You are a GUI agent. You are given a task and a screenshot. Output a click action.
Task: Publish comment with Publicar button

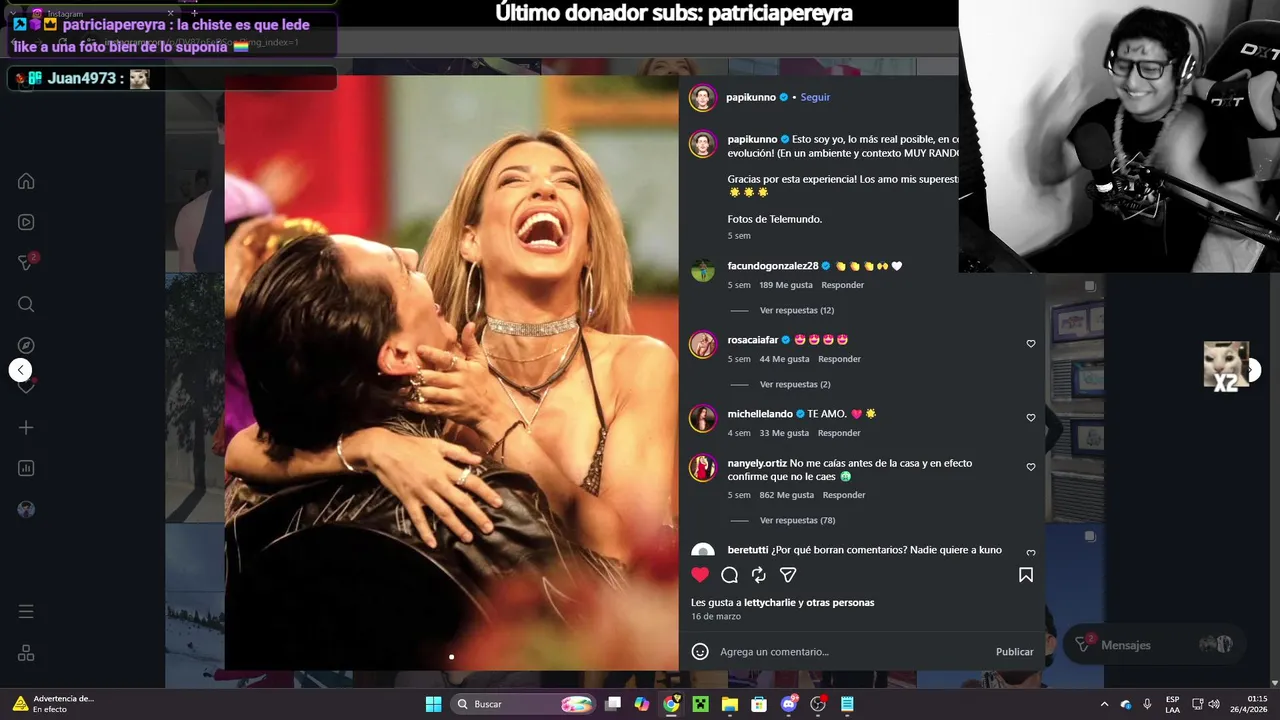click(x=1014, y=652)
